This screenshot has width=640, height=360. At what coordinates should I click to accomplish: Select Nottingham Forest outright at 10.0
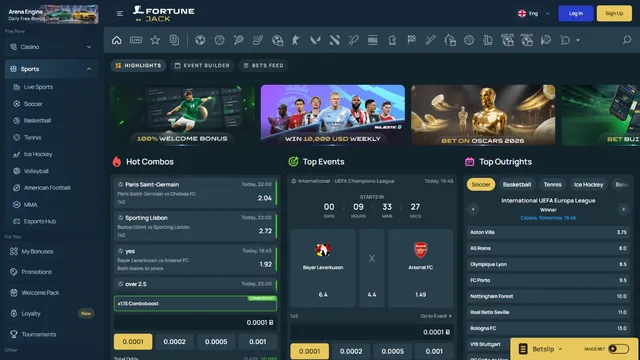tap(548, 296)
